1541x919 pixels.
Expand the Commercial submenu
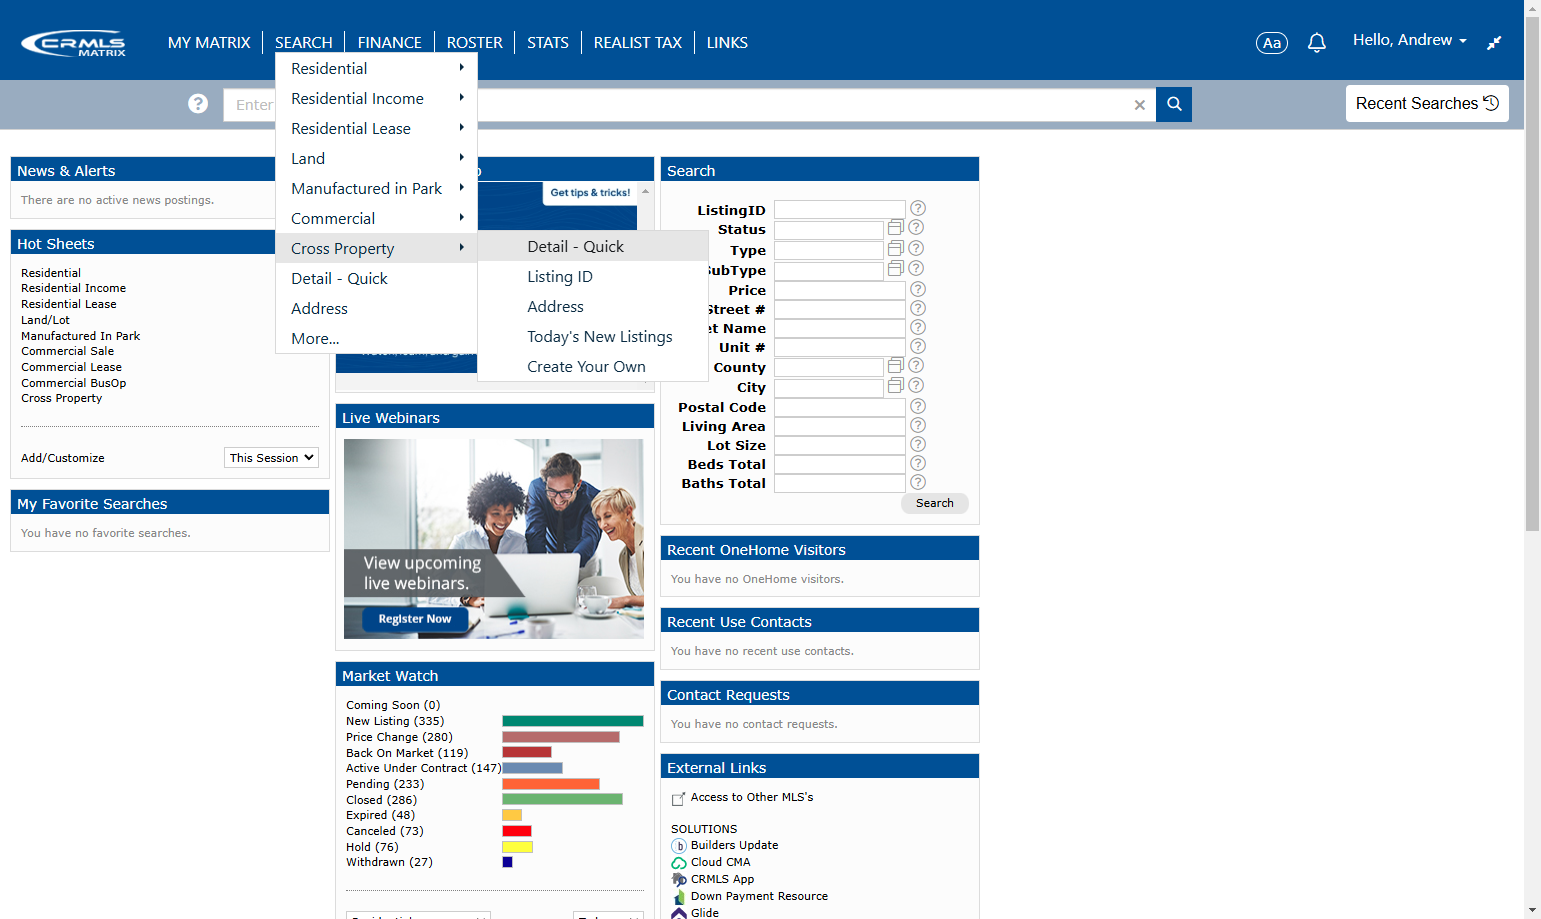(x=376, y=218)
